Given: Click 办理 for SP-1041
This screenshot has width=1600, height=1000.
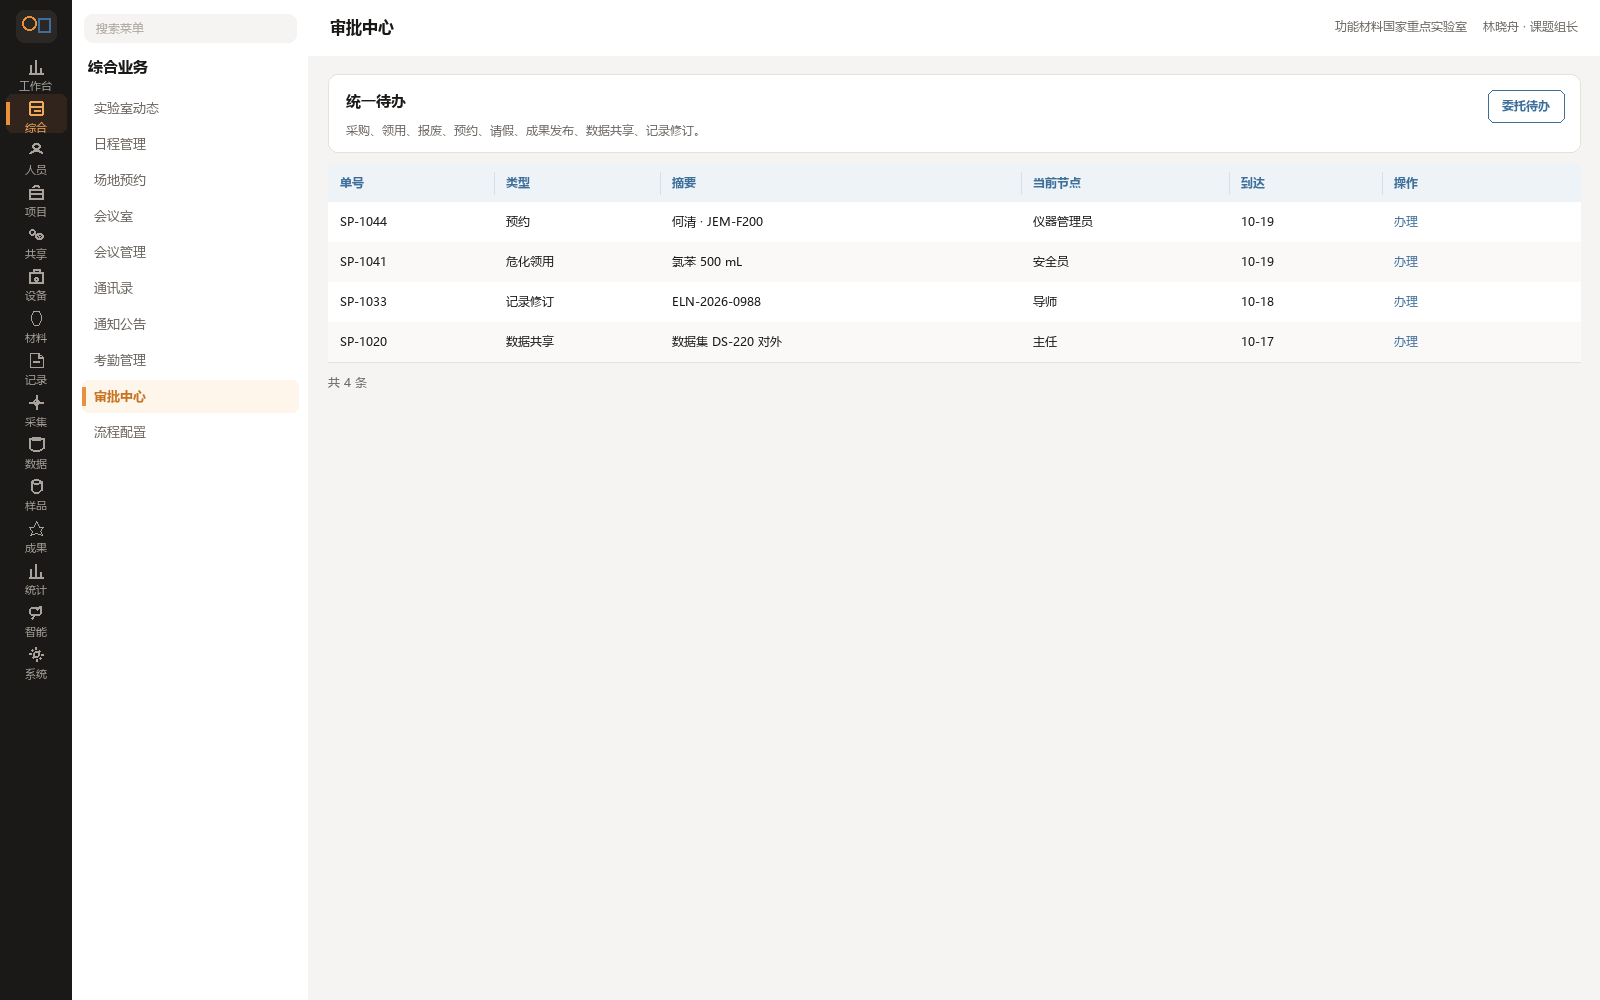Looking at the screenshot, I should point(1406,262).
